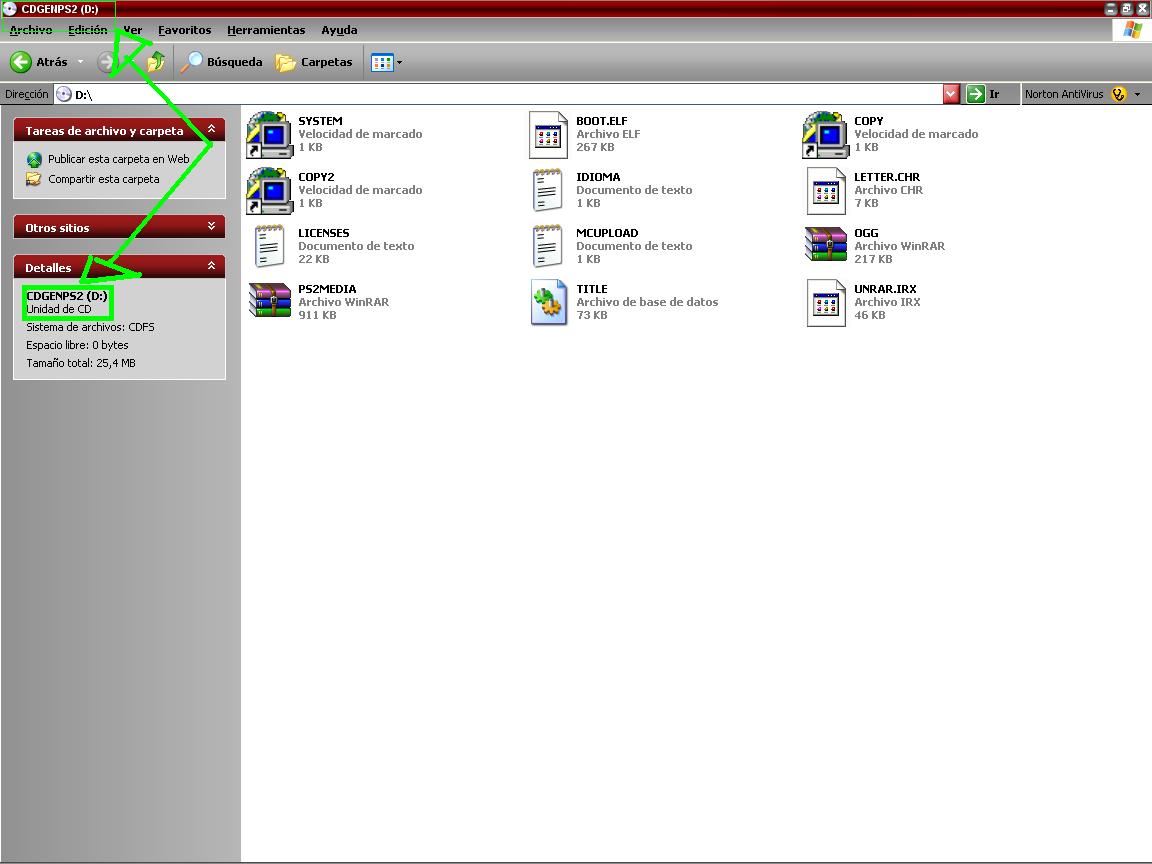Click the COPY2 file name
Image resolution: width=1152 pixels, height=864 pixels.
point(317,177)
